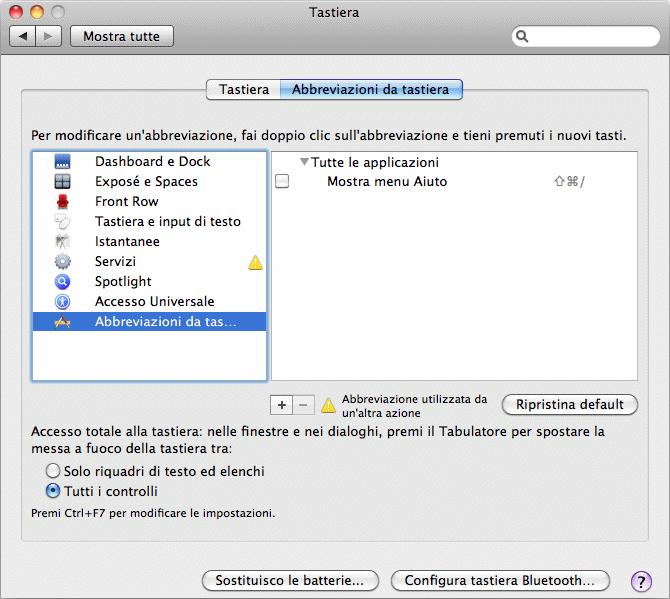Click the Exposé e Spaces icon
The image size is (670, 599).
[x=62, y=182]
